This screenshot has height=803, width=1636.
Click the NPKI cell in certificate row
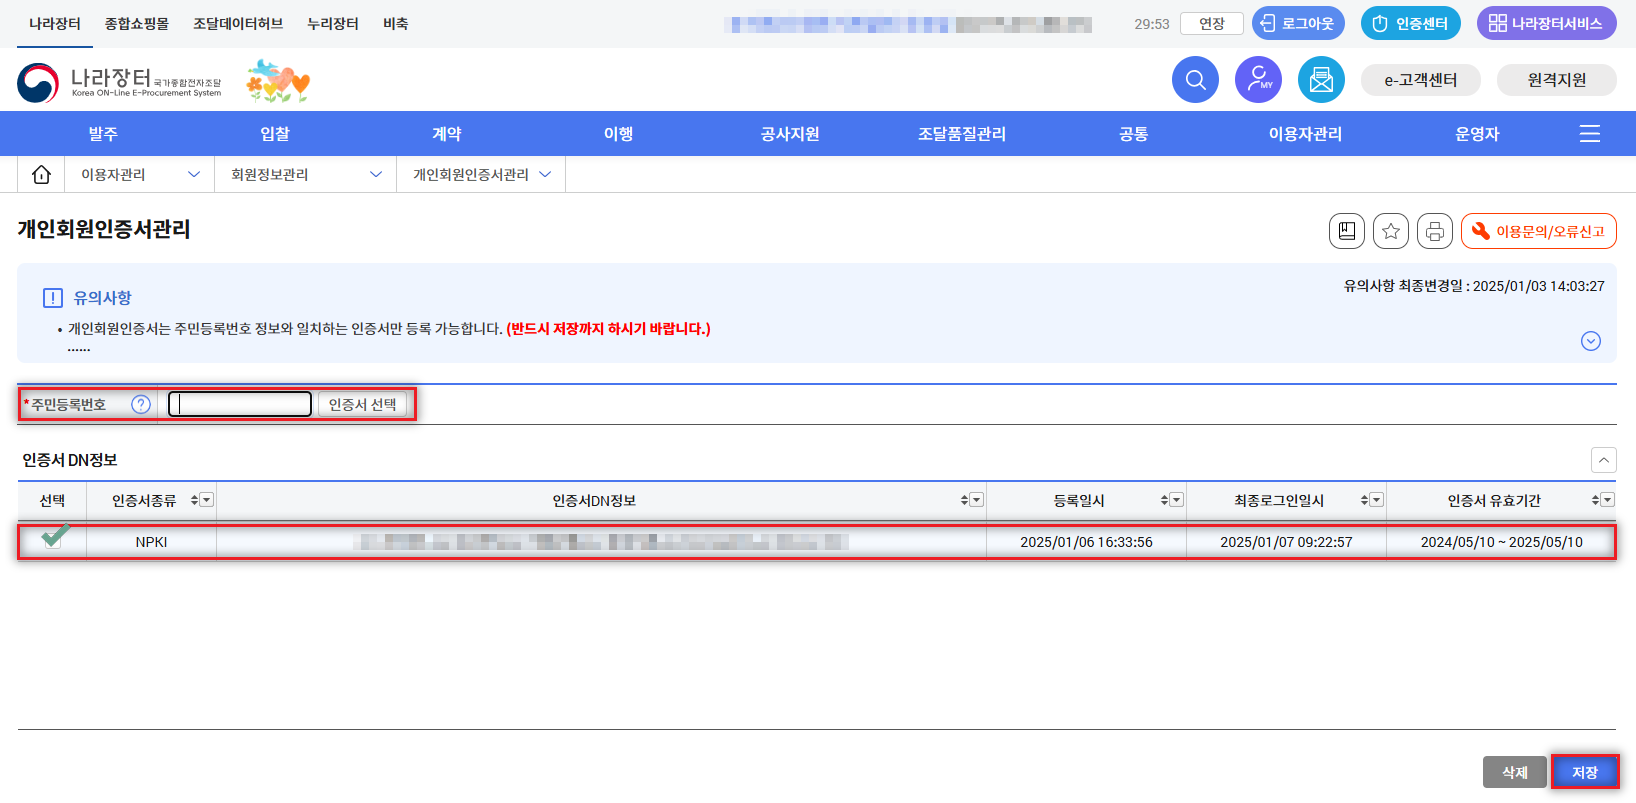[152, 542]
